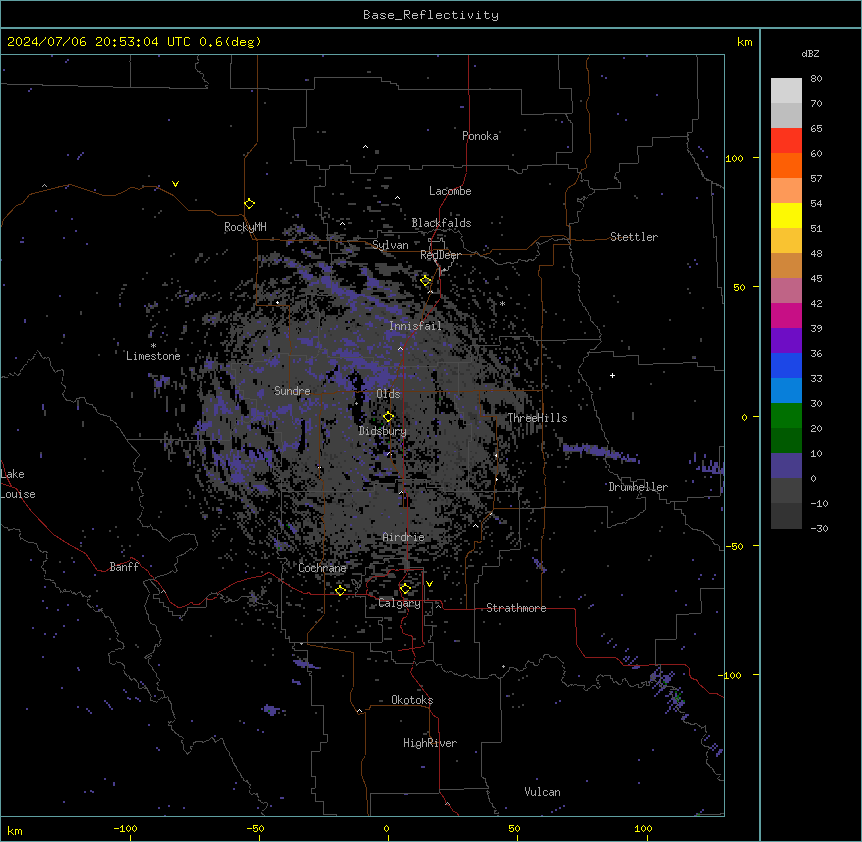862x842 pixels.
Task: Click the Blackfalds town label
Action: pos(441,223)
